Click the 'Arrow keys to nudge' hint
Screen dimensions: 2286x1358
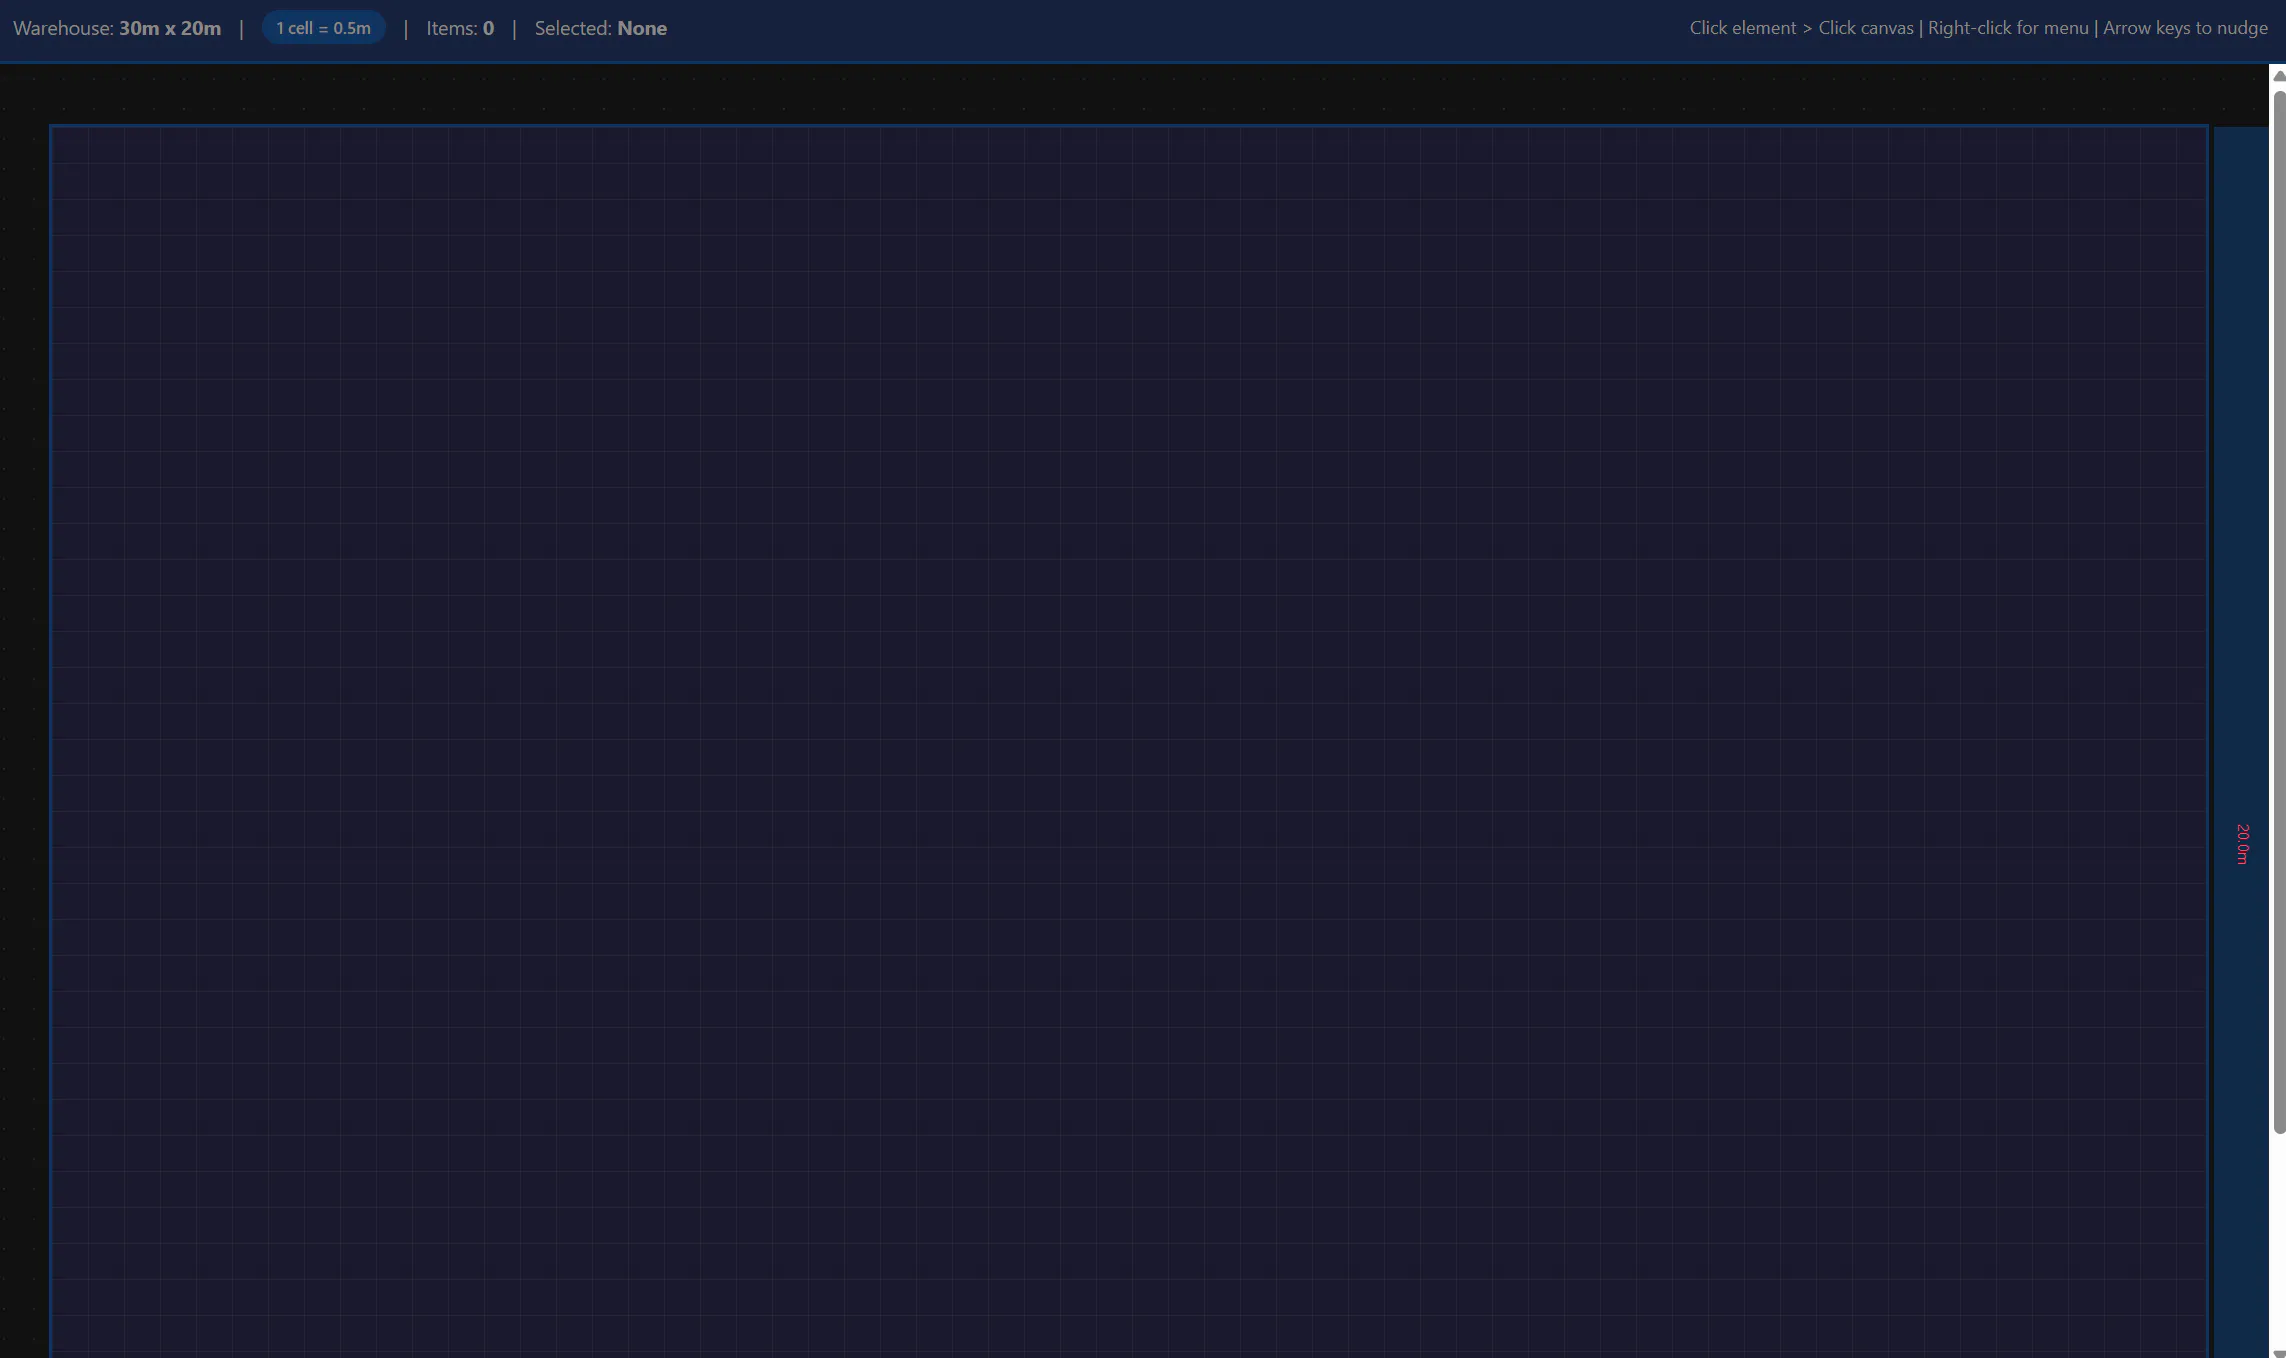tap(2185, 28)
